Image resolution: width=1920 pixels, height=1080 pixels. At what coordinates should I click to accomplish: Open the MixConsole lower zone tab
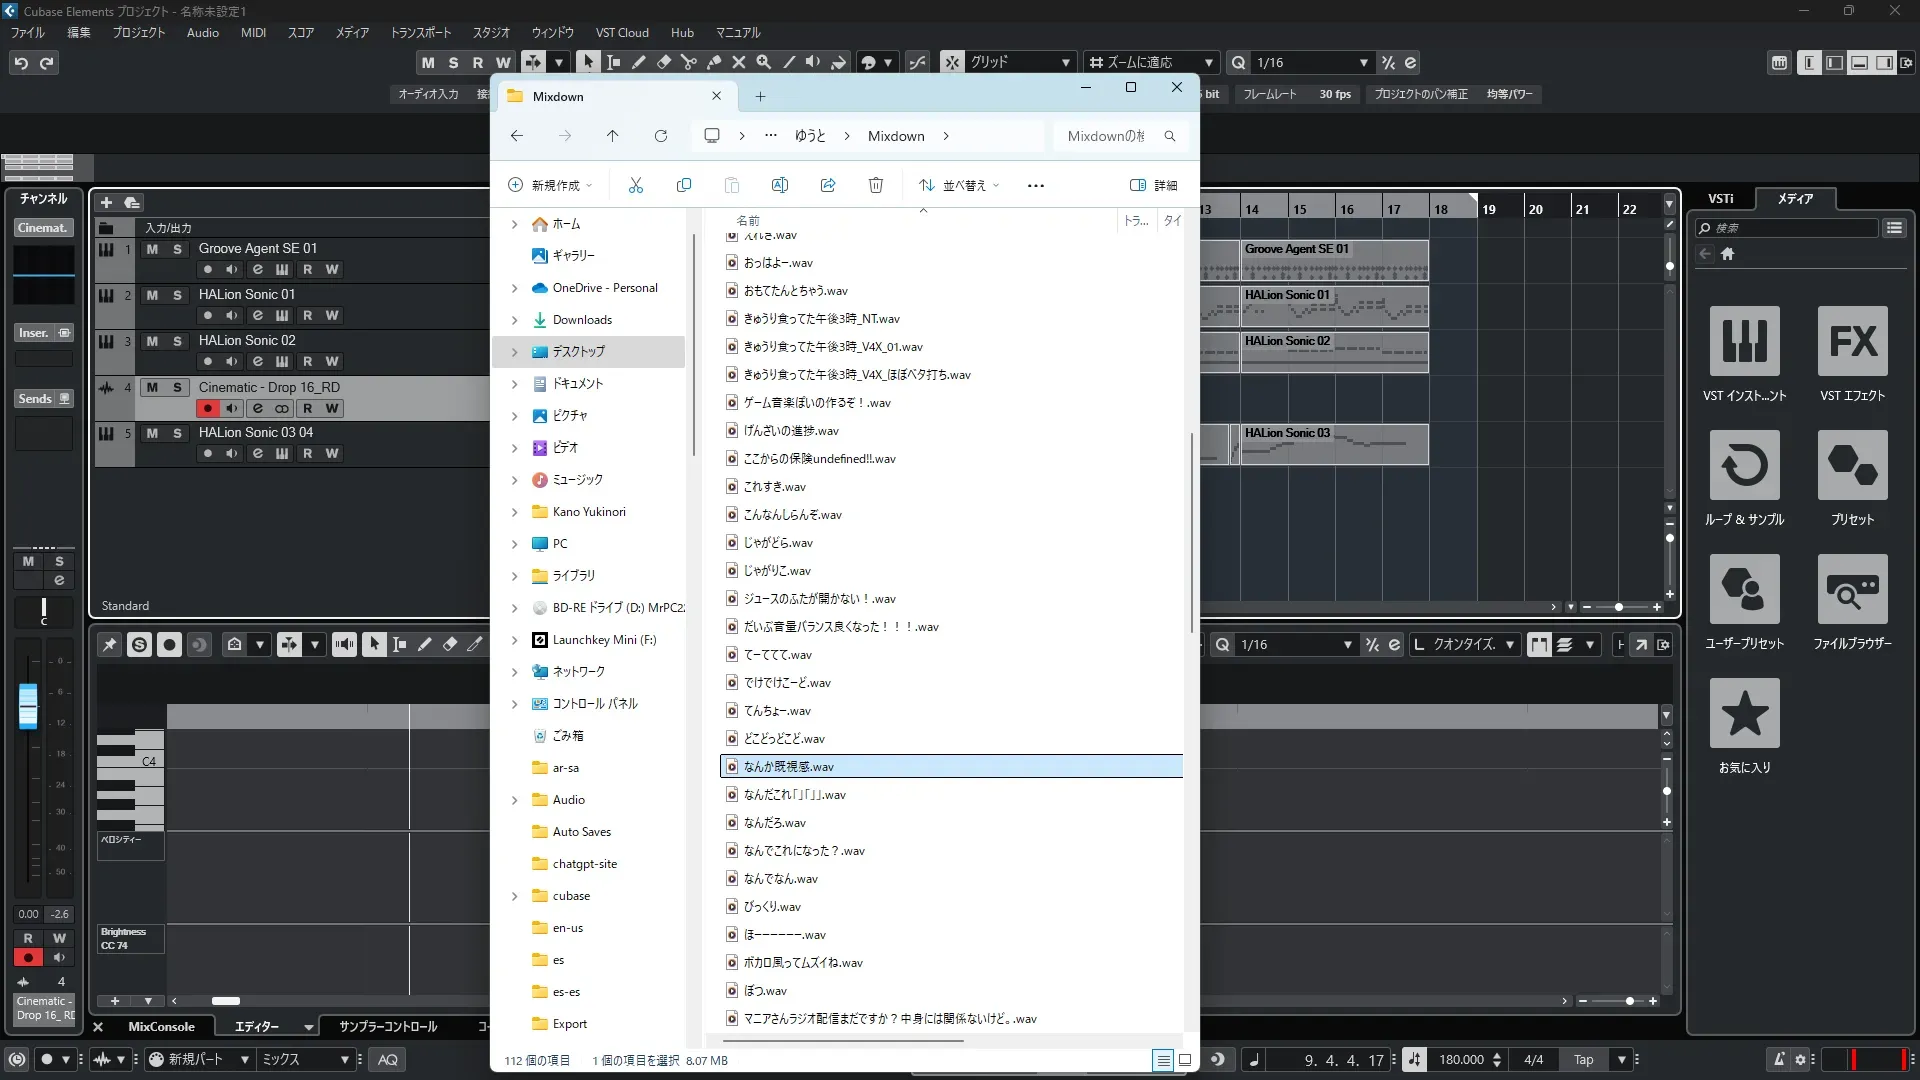(x=161, y=1026)
